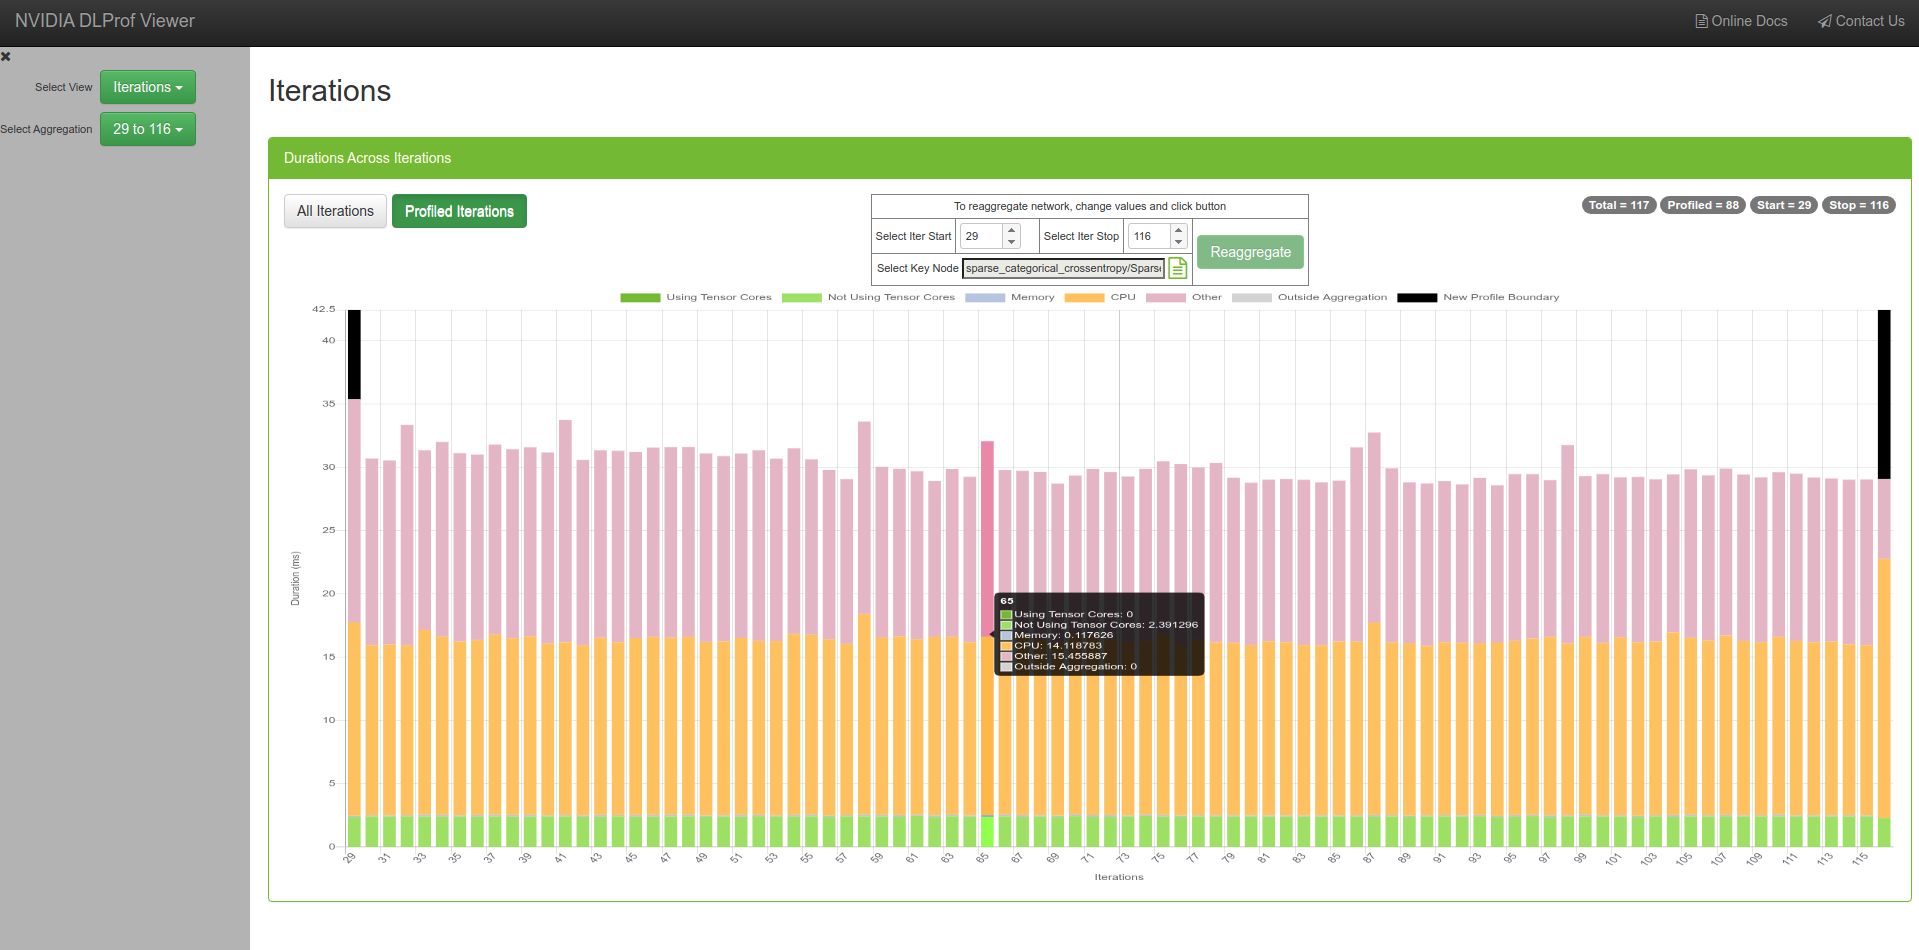This screenshot has height=950, width=1919.
Task: Select the Profiled Iterations tab
Action: pyautogui.click(x=459, y=211)
